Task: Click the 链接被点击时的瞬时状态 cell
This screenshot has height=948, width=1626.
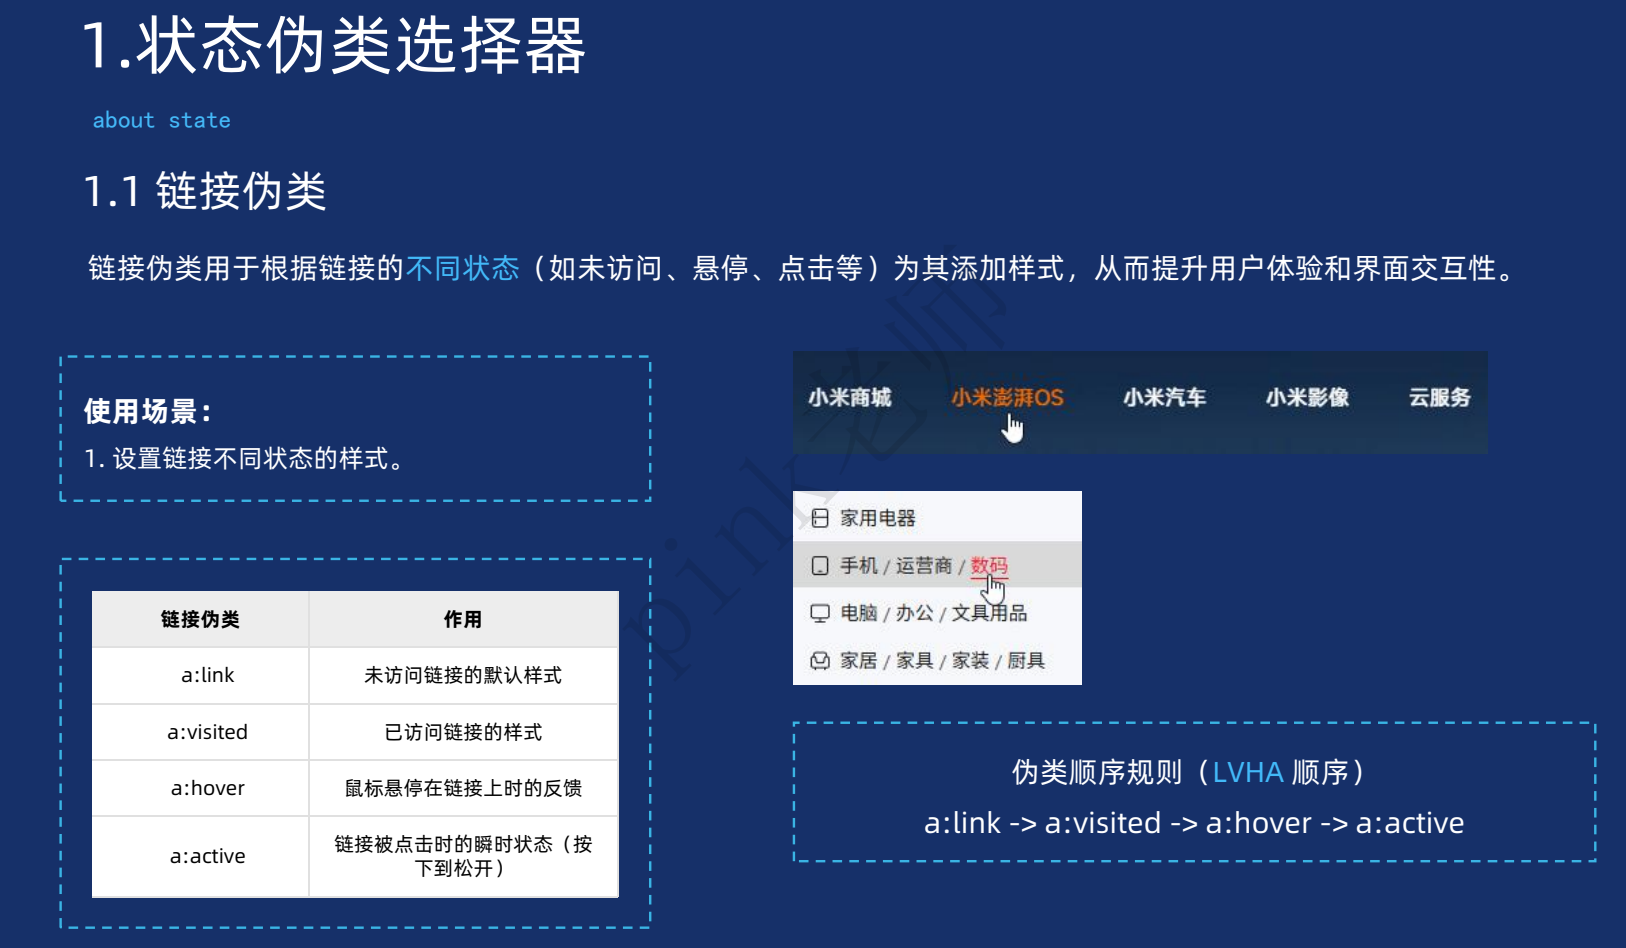Action: point(464,856)
